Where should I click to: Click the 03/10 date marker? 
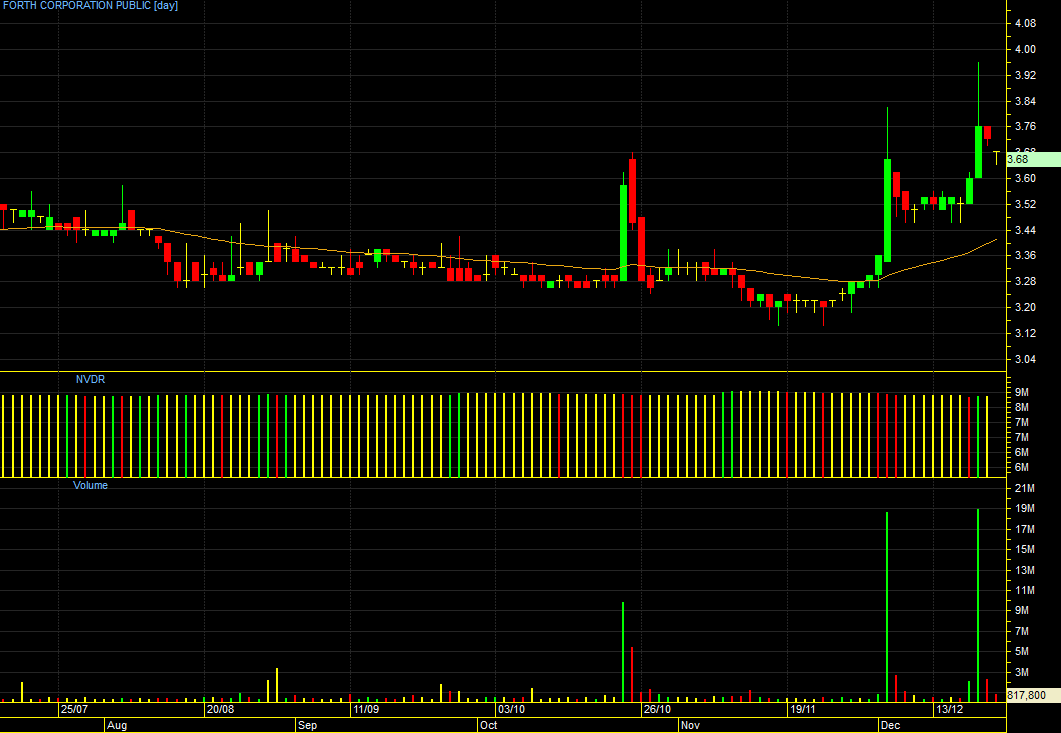(x=512, y=710)
